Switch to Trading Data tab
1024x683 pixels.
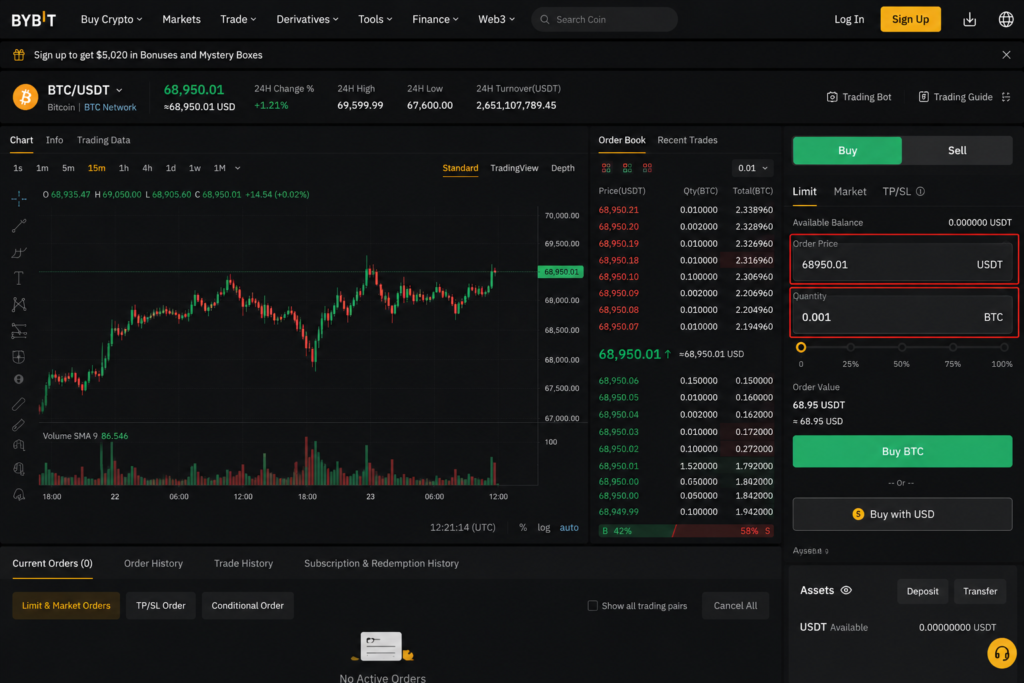click(103, 140)
